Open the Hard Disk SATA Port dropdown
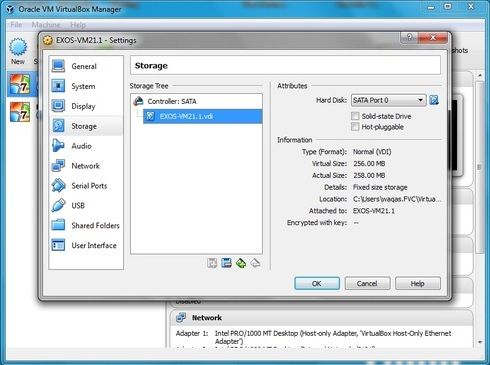Screen dimensions: 490x365 (x=389, y=100)
